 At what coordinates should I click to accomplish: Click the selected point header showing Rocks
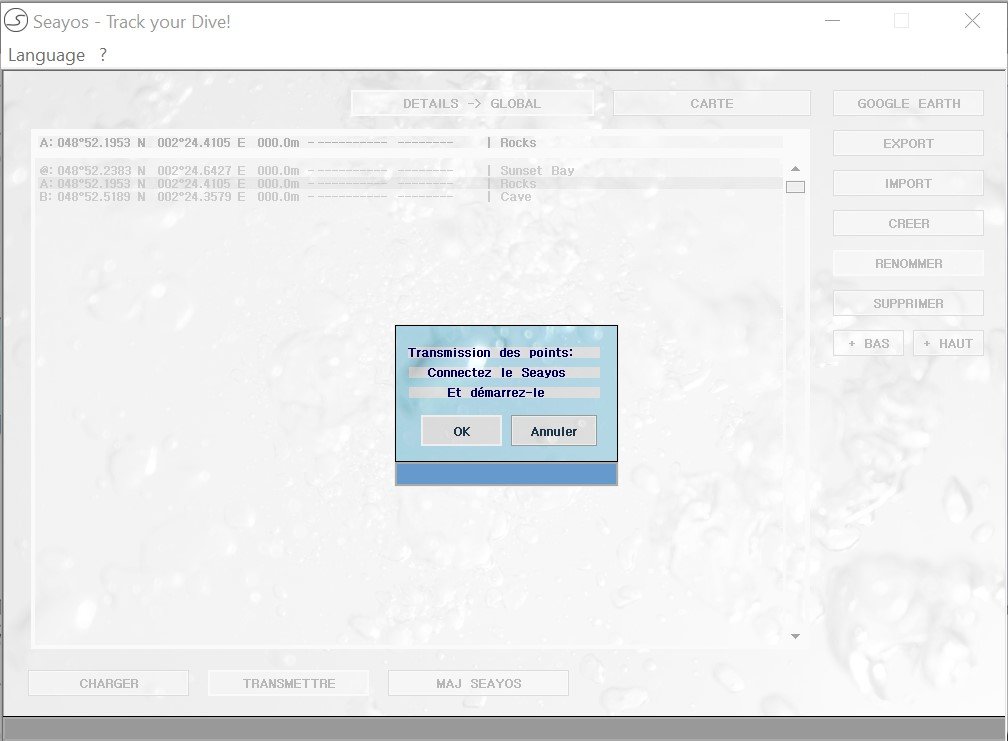410,143
